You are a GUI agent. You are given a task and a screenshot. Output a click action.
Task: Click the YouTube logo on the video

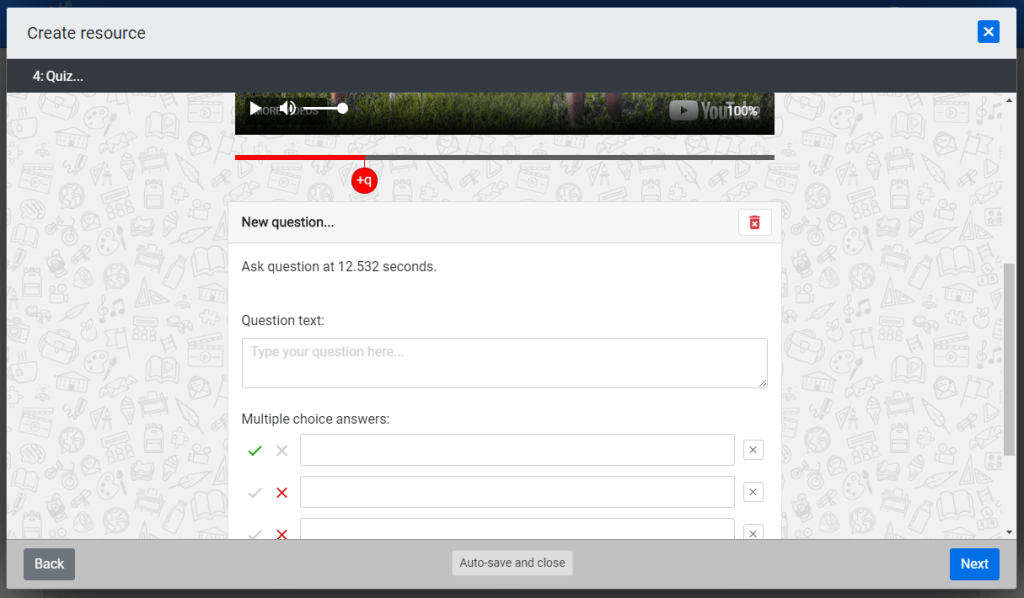click(698, 110)
